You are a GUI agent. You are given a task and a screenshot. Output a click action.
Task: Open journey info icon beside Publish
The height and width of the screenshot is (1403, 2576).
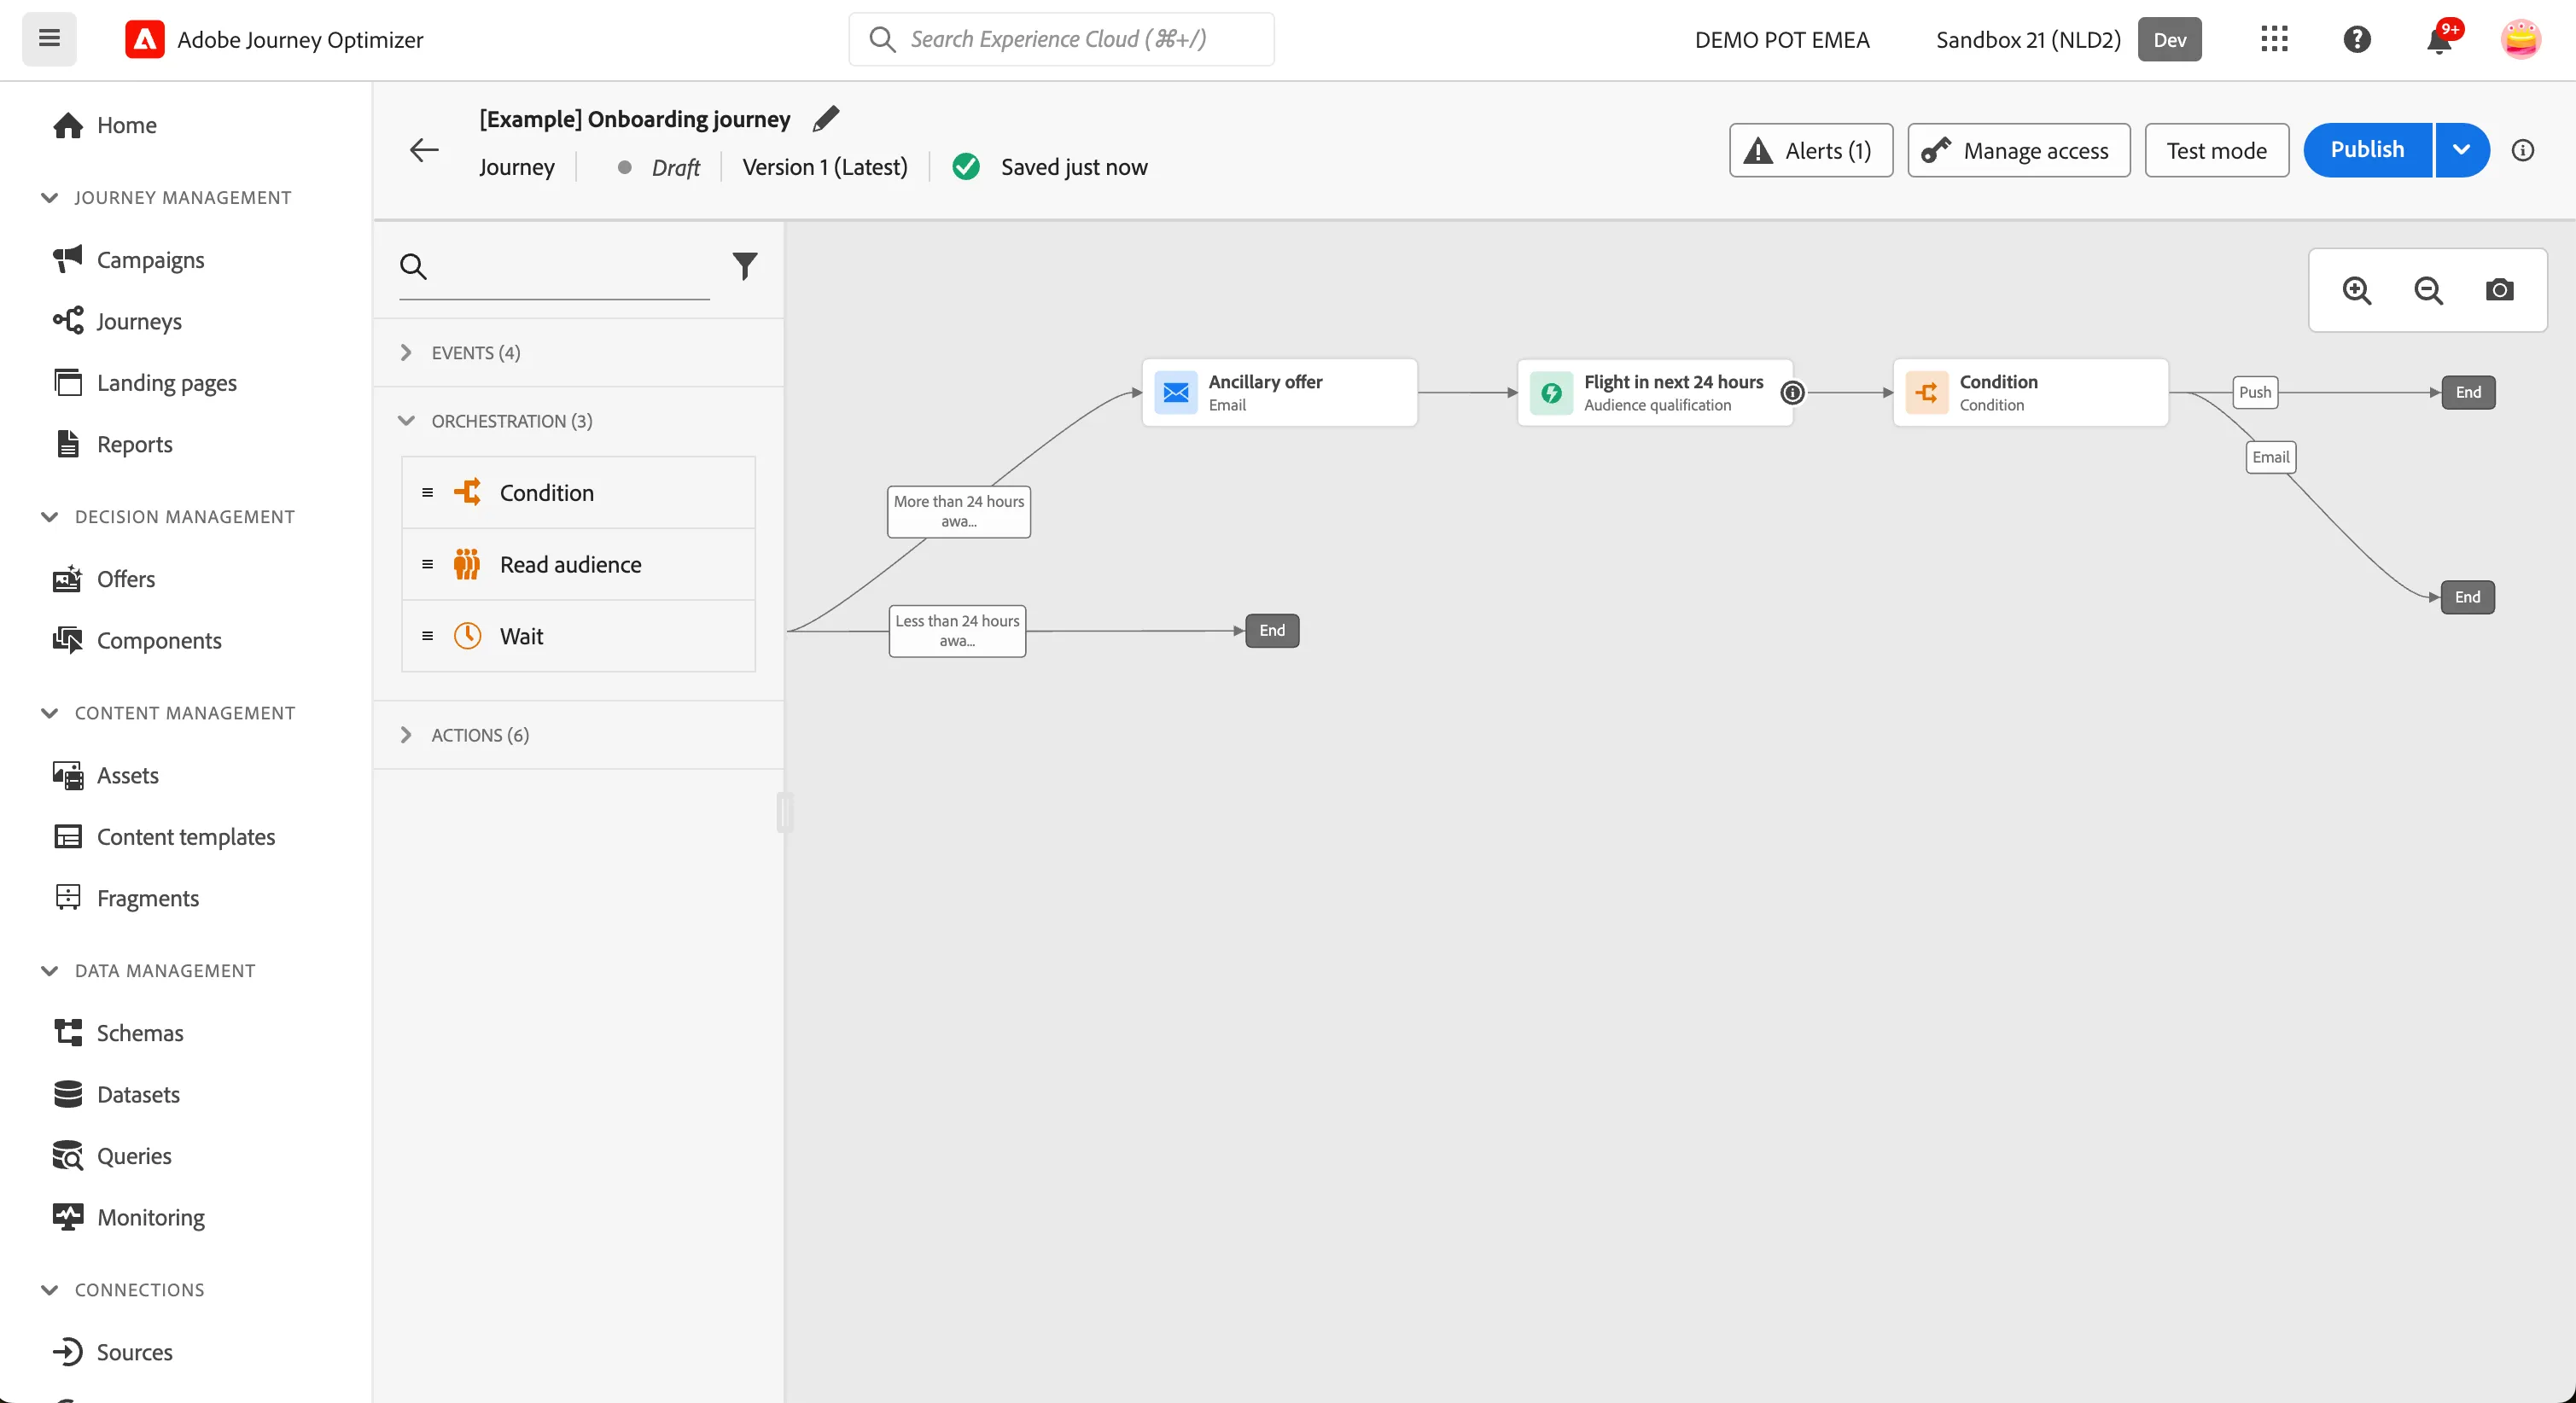(2522, 150)
